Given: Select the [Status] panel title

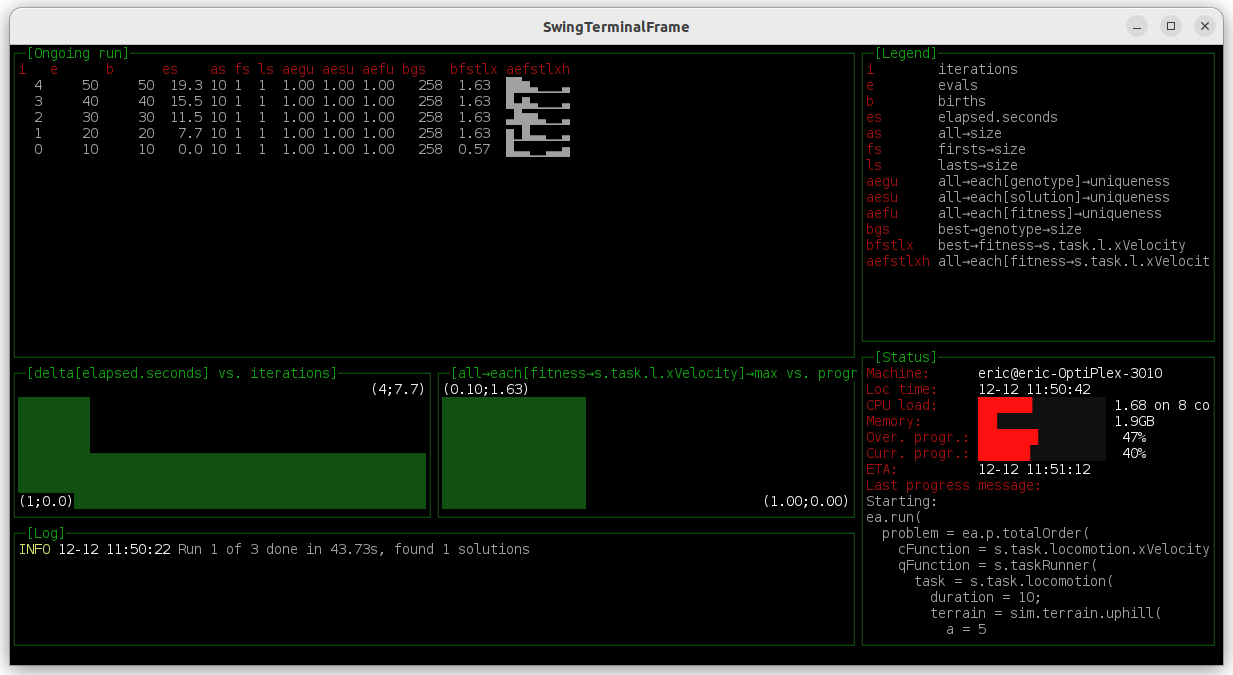Looking at the screenshot, I should [x=906, y=357].
